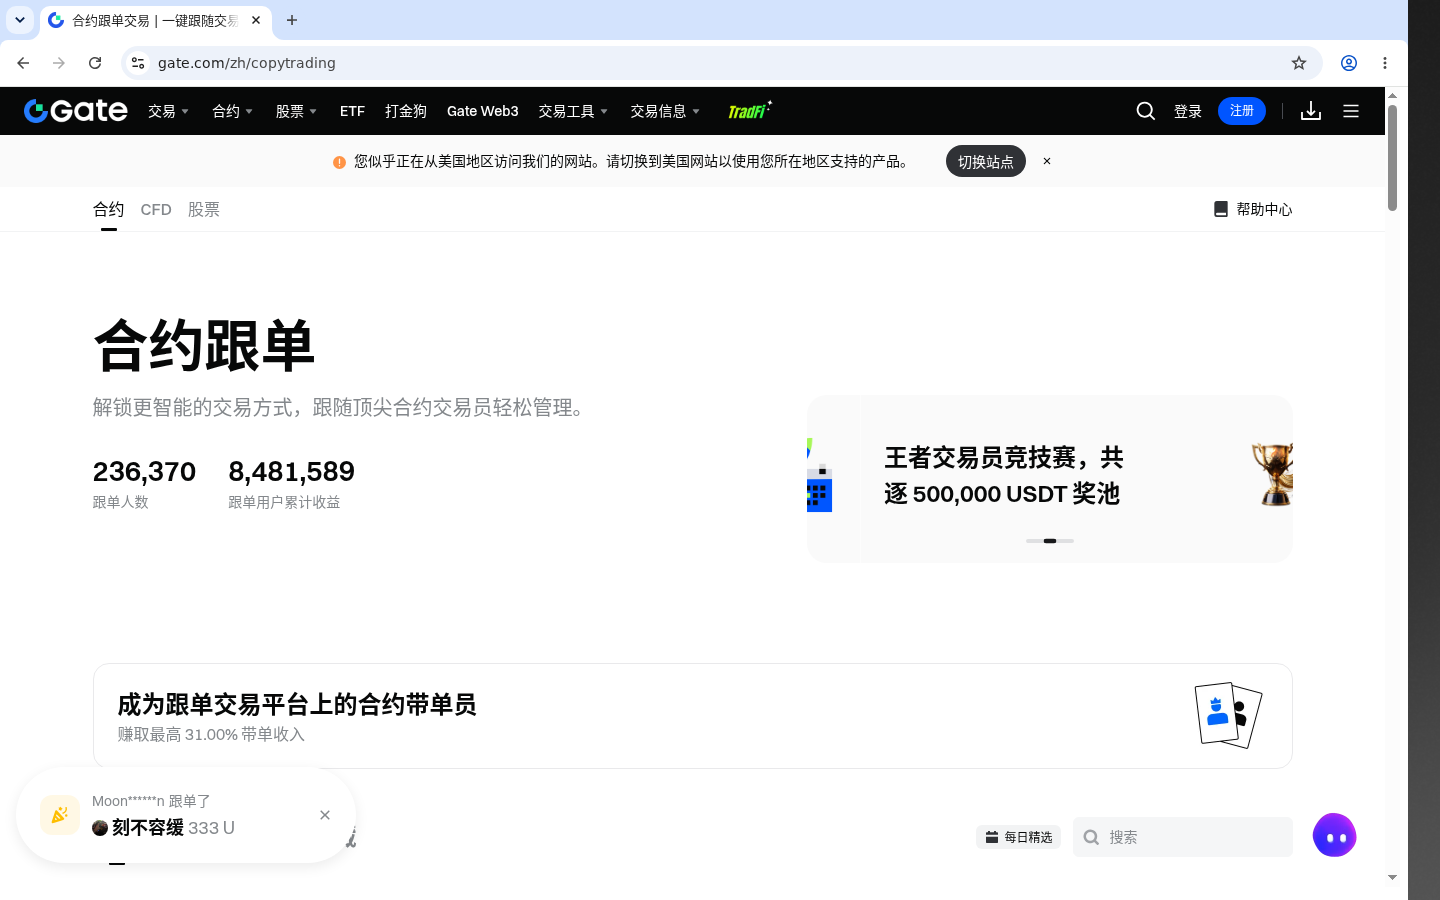Screen dimensions: 1440x900
Task: Expand the 交易工具 nav dropdown
Action: coord(574,111)
